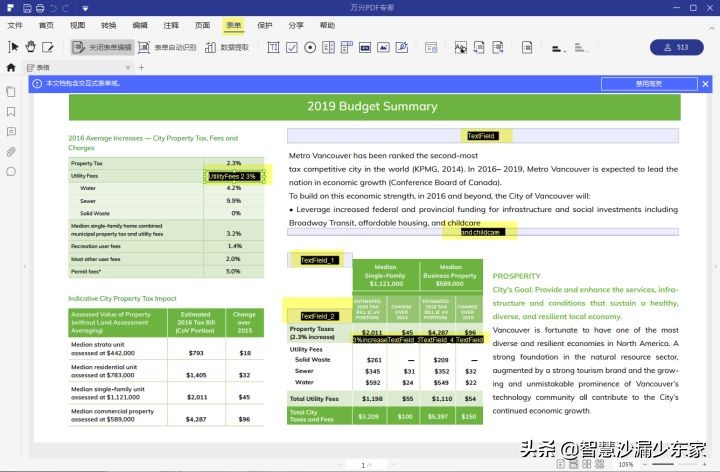Image resolution: width=720 pixels, height=472 pixels.
Task: Click the 禁用高亮 disable-highlight button
Action: point(649,84)
